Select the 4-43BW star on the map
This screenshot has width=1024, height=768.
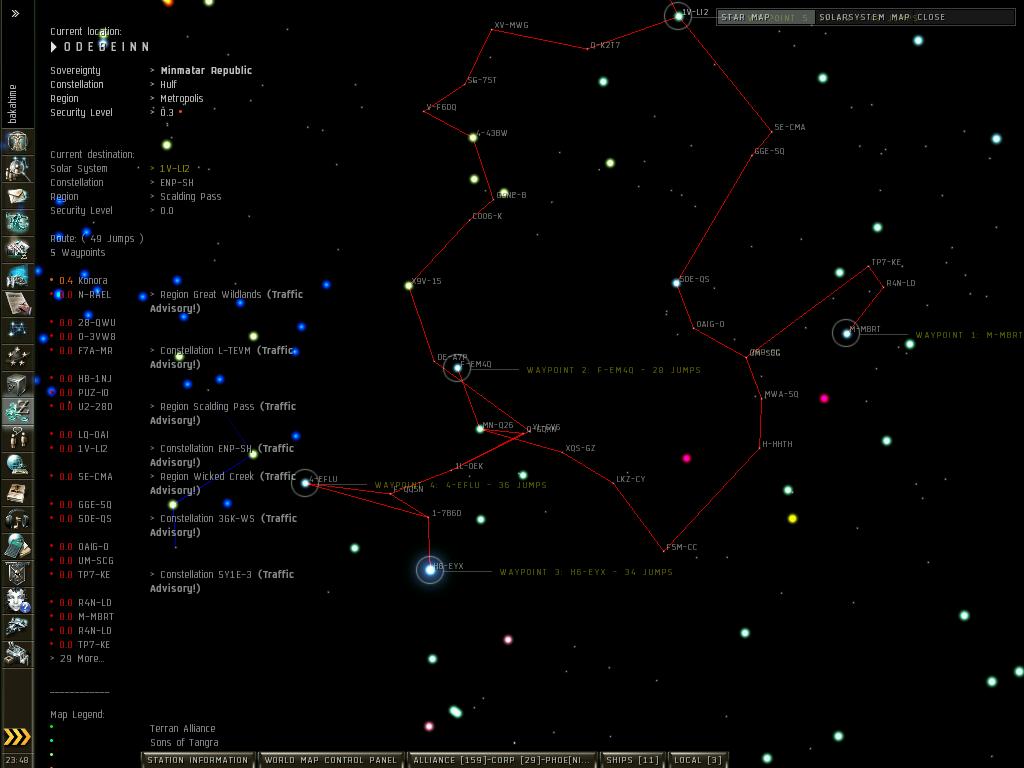pyautogui.click(x=473, y=137)
